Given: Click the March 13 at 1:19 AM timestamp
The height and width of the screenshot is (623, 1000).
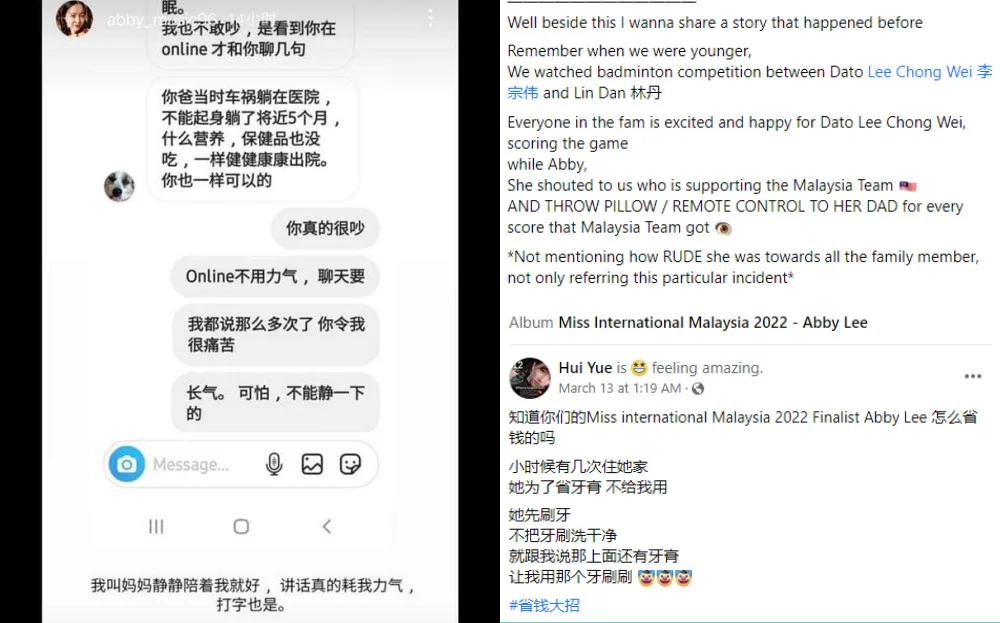Looking at the screenshot, I should click(x=619, y=388).
